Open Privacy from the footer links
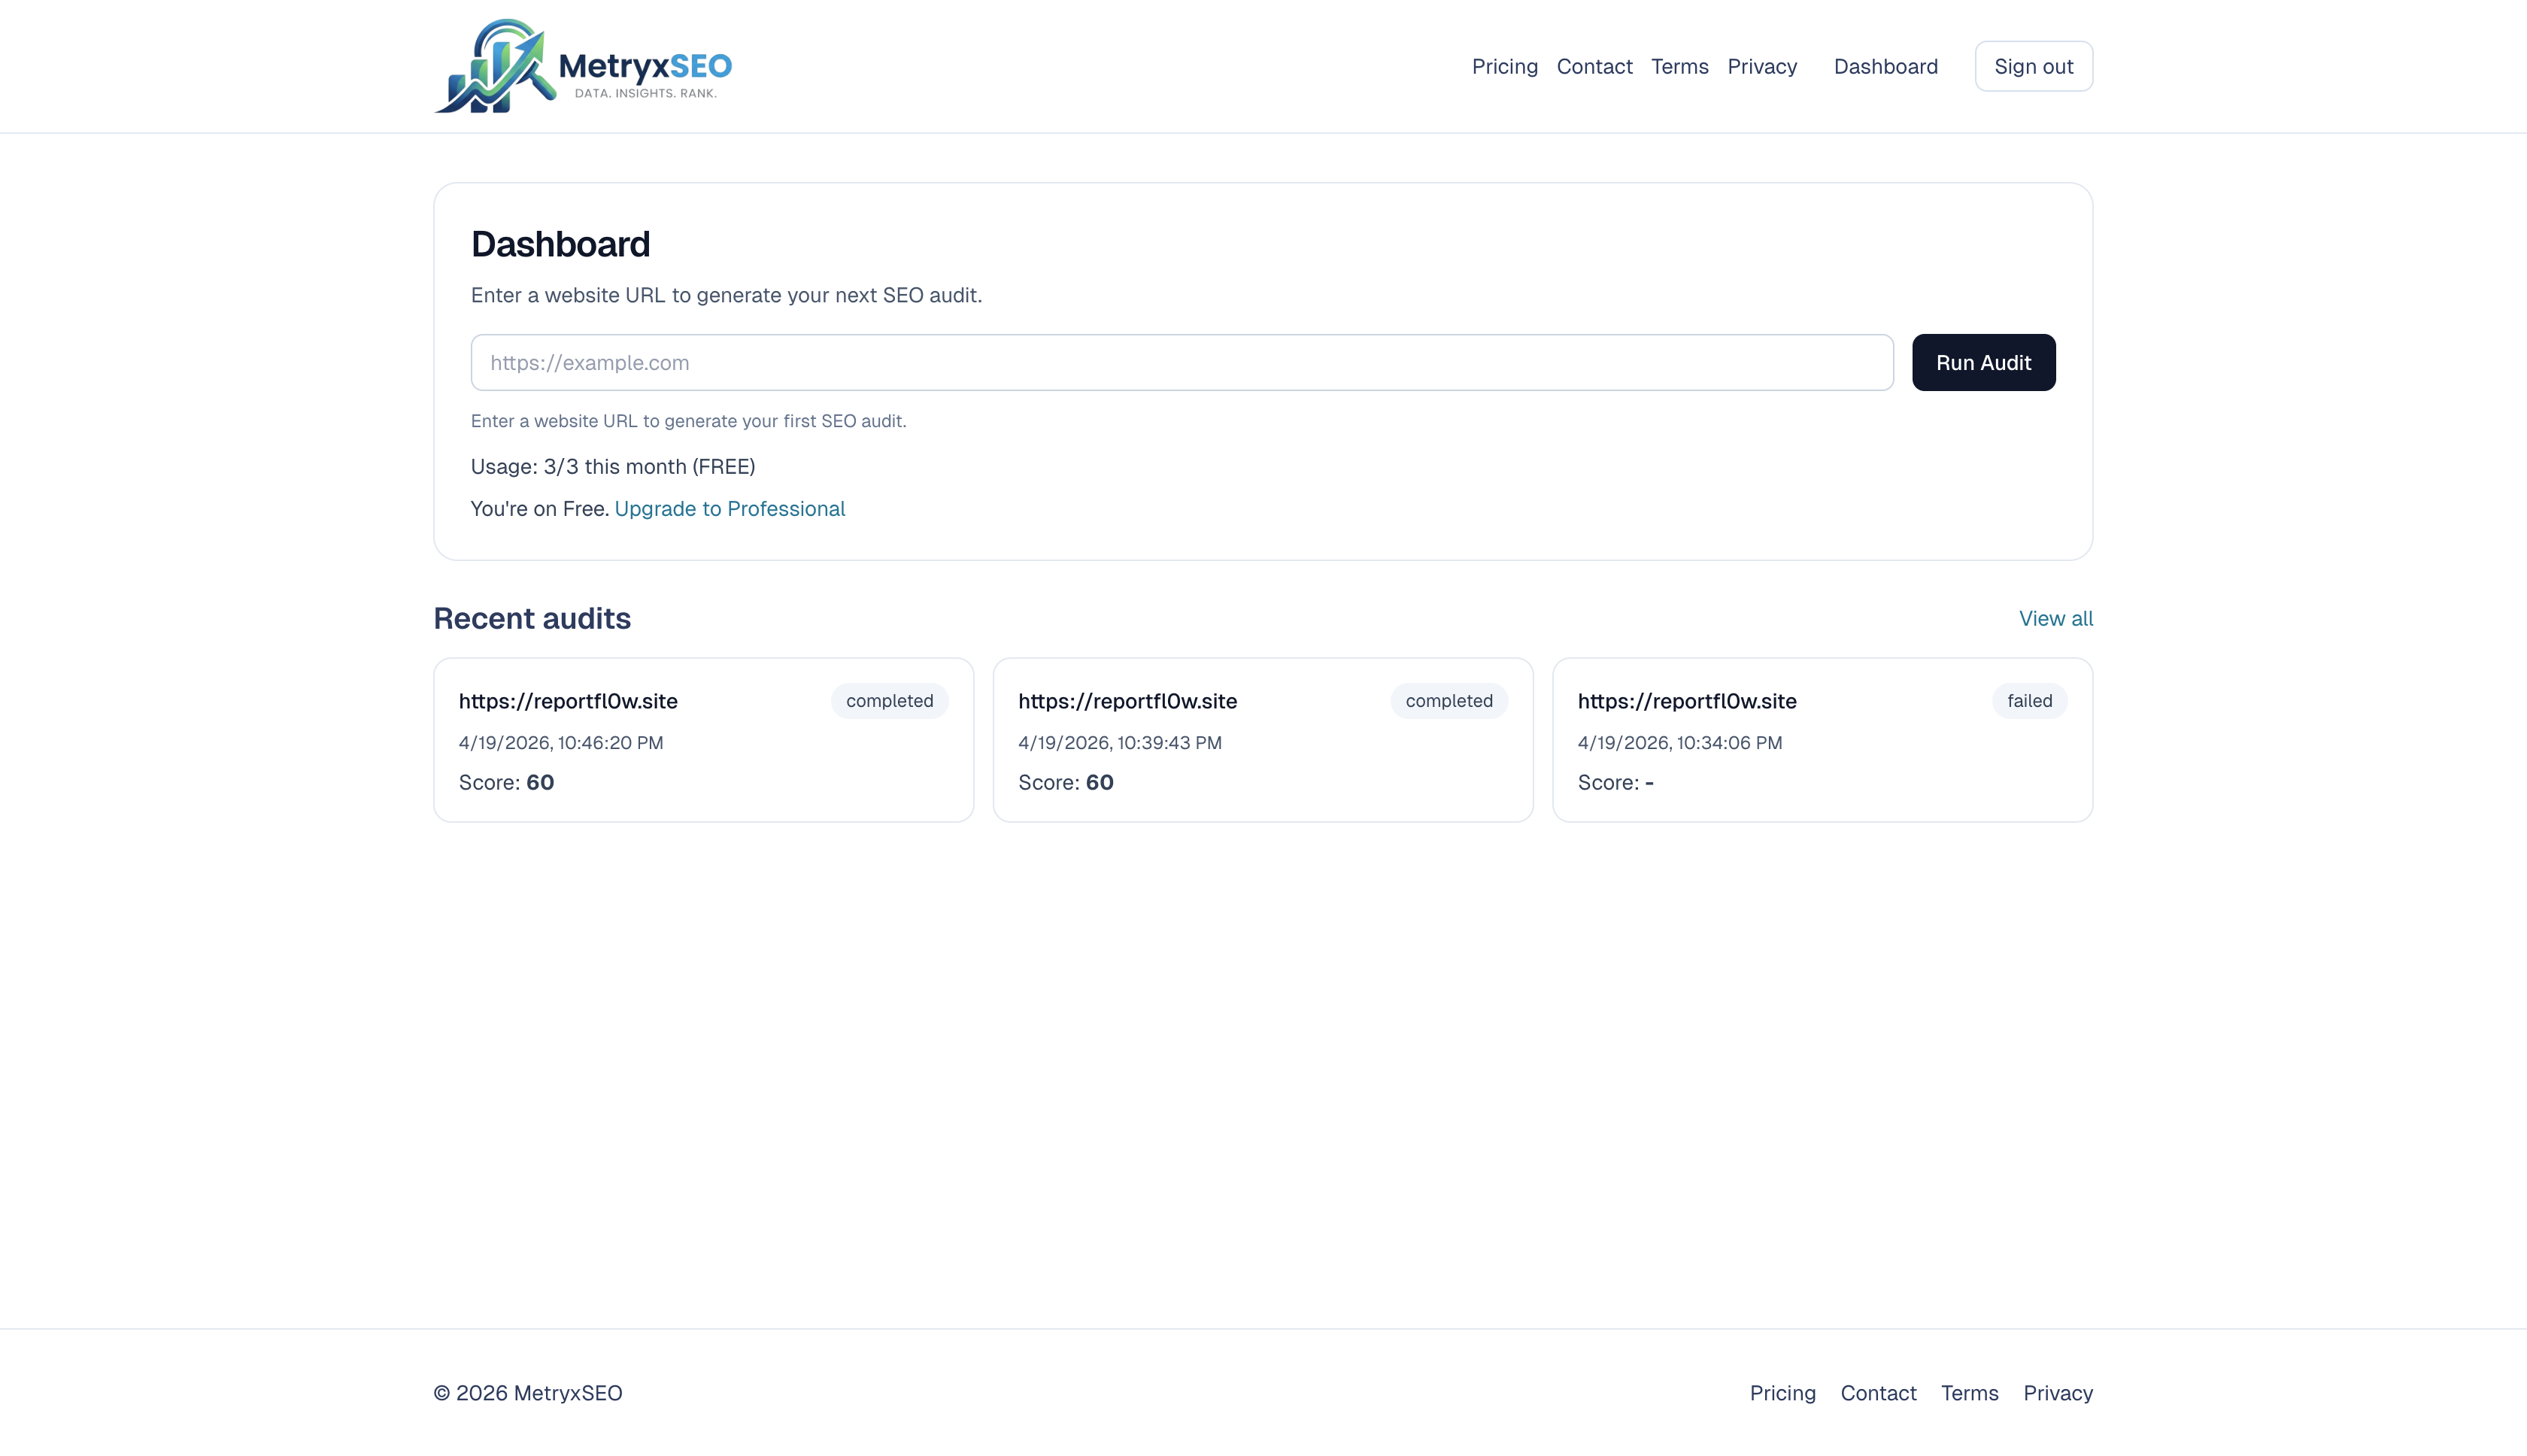Screen dimensions: 2527x1456 coord(2058,1392)
